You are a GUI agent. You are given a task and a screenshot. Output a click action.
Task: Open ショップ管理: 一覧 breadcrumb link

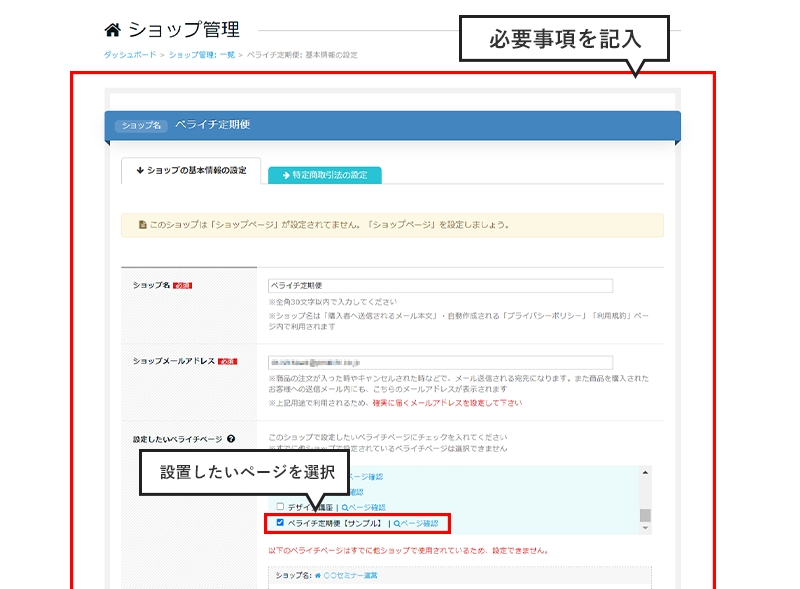point(201,55)
